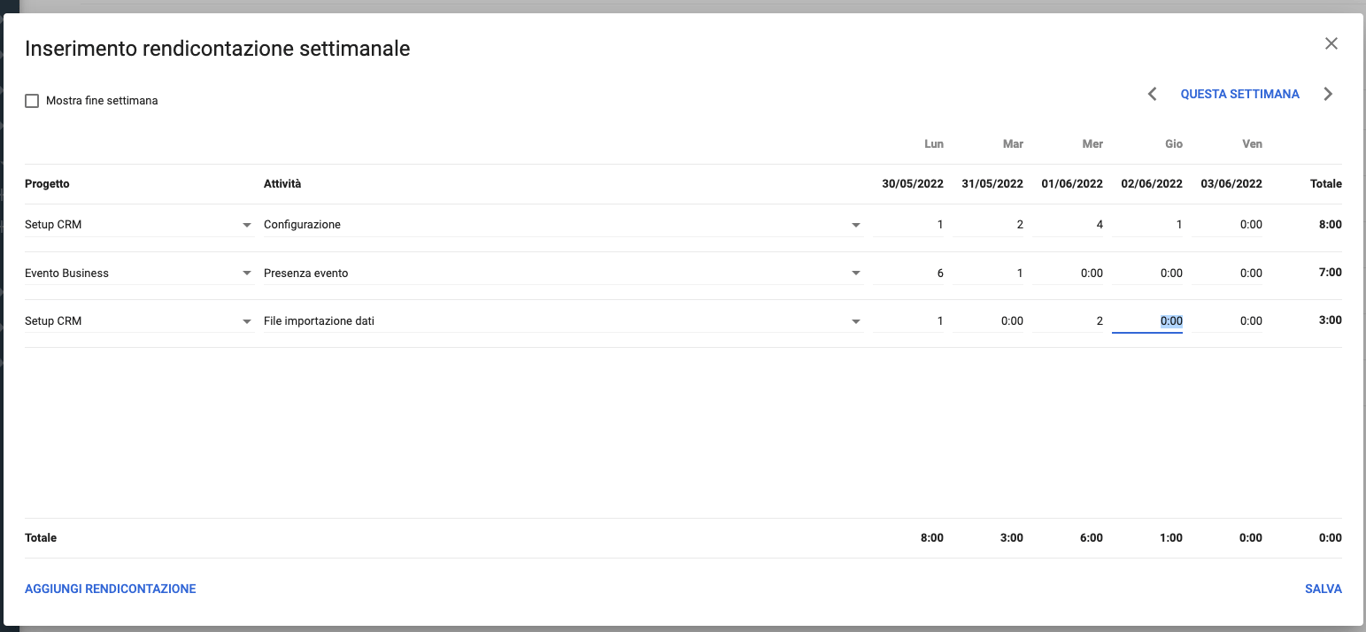Select Thursday hours field for File importazione dati
Image resolution: width=1366 pixels, height=632 pixels.
[1148, 321]
